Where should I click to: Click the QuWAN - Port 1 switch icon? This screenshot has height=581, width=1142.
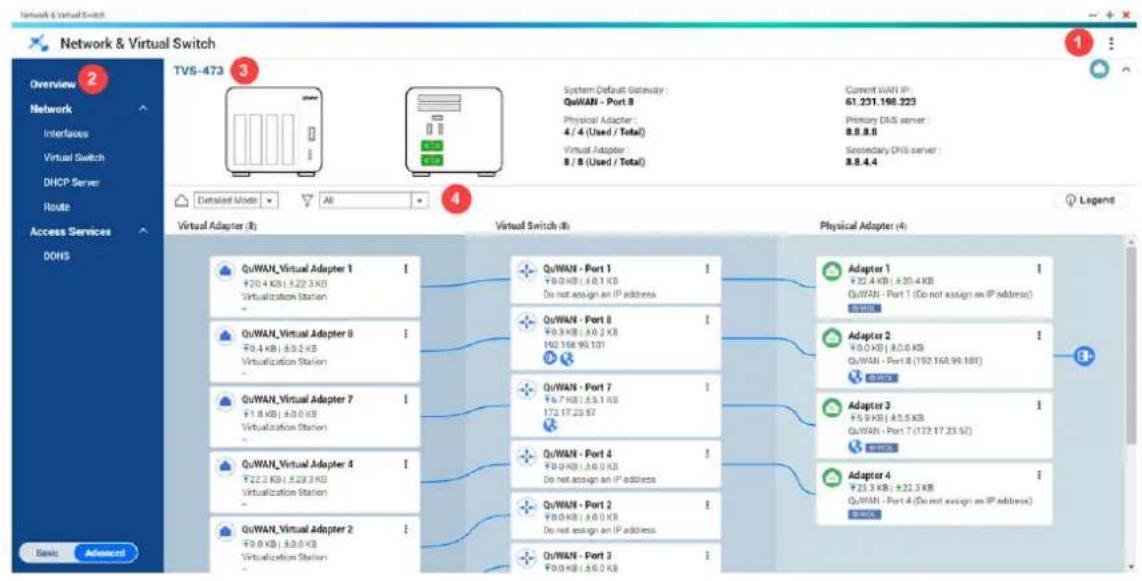click(526, 272)
